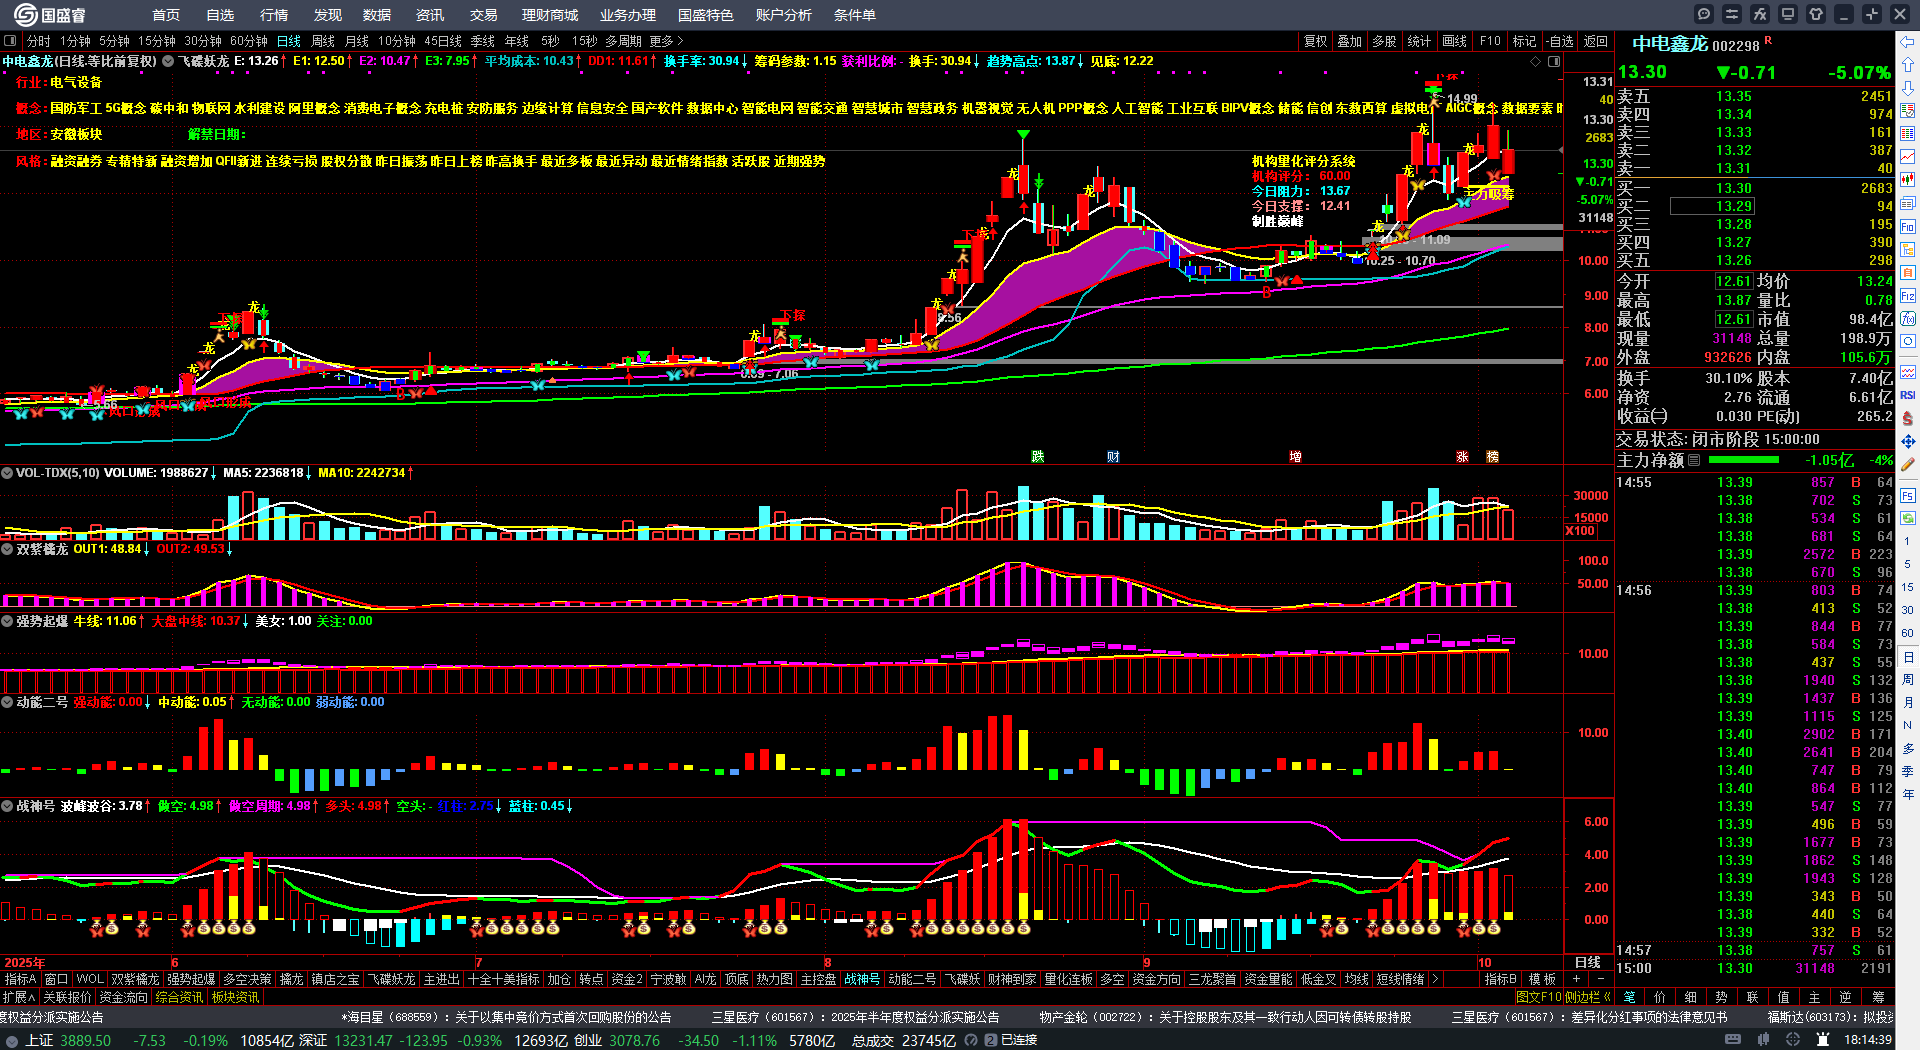
Task: Open the intraday line chart sidebar icon
Action: [x=1908, y=156]
